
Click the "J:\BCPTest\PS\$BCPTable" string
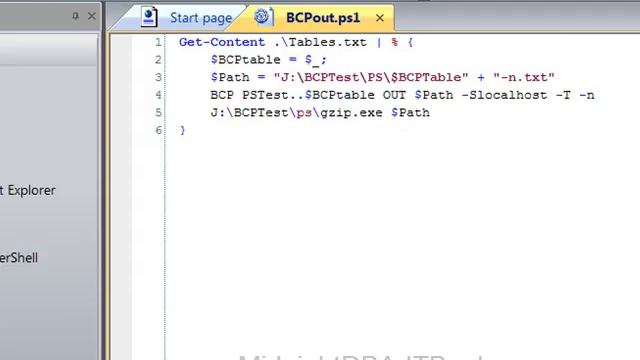371,77
